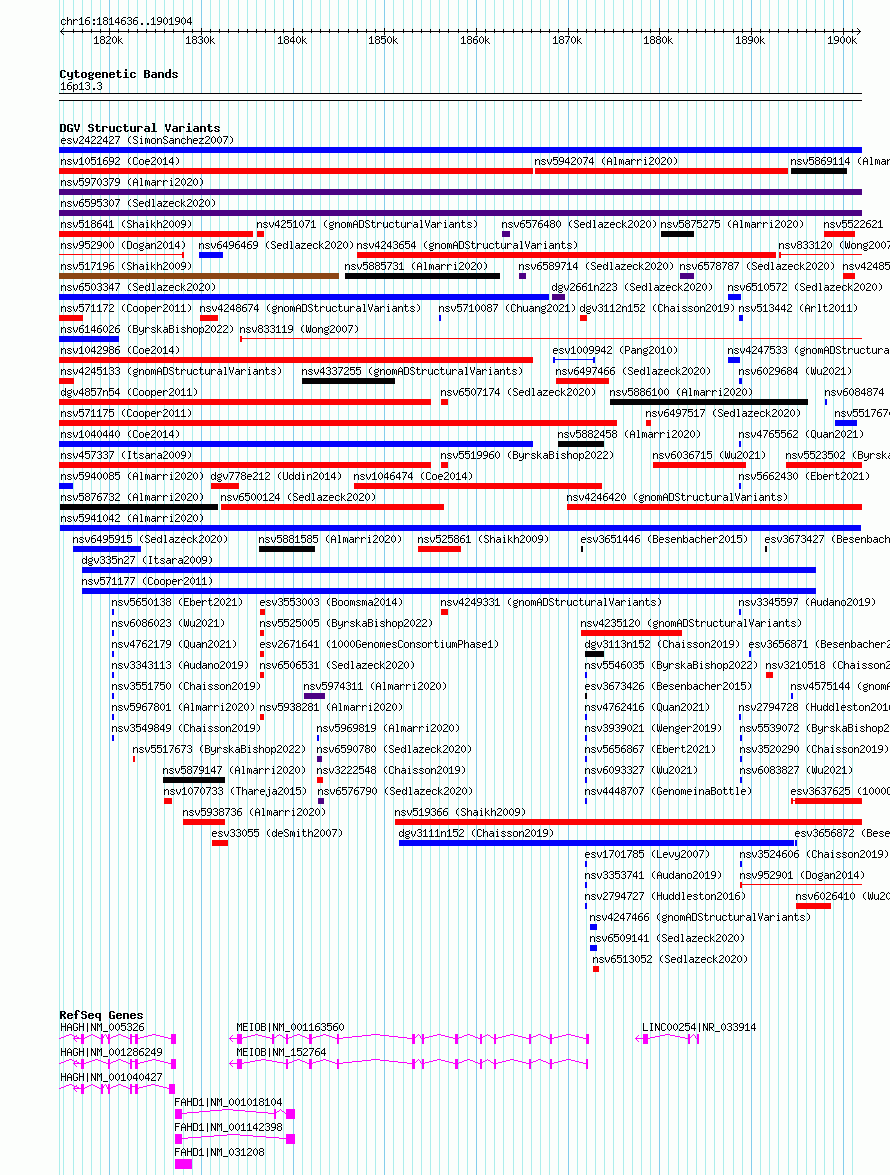Click the purple bar under nsv5970379 (Almarri2020)
The width and height of the screenshot is (890, 1175).
click(461, 192)
